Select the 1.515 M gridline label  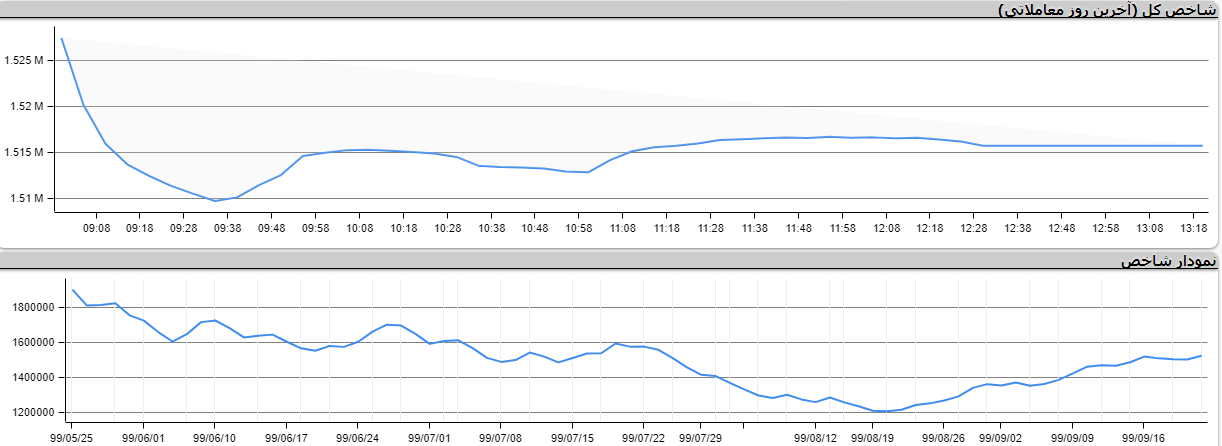[25, 152]
